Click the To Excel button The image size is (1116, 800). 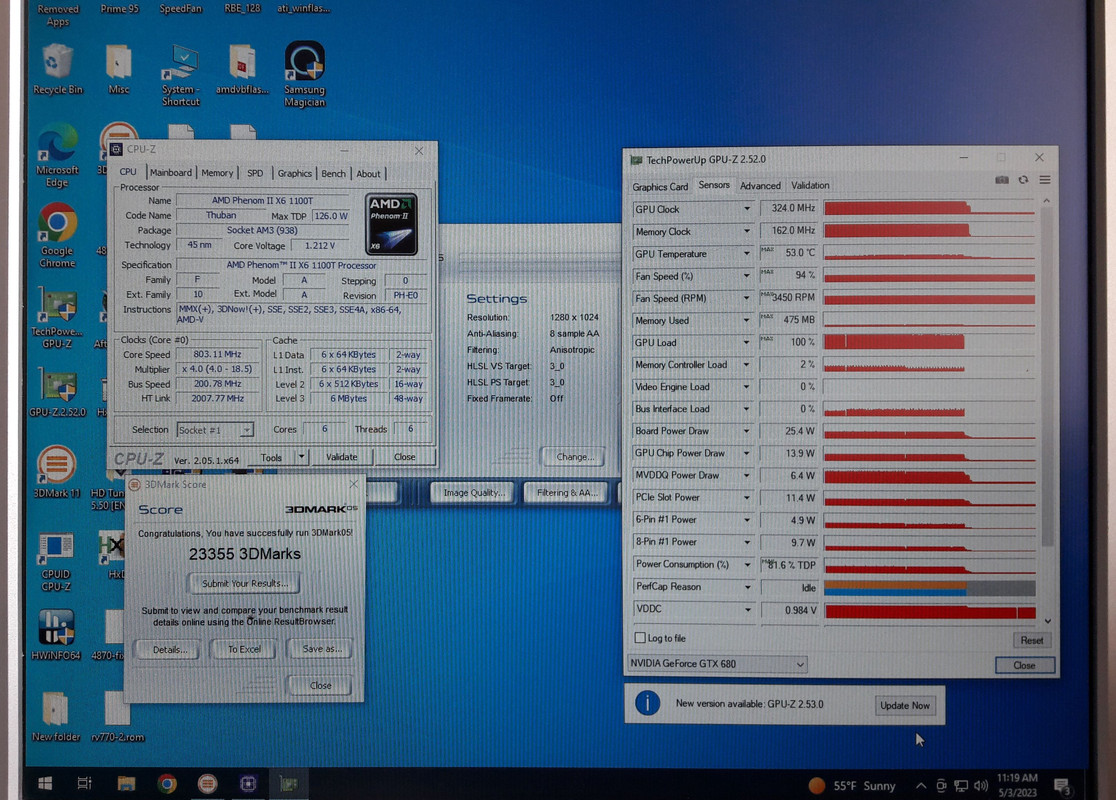(244, 649)
